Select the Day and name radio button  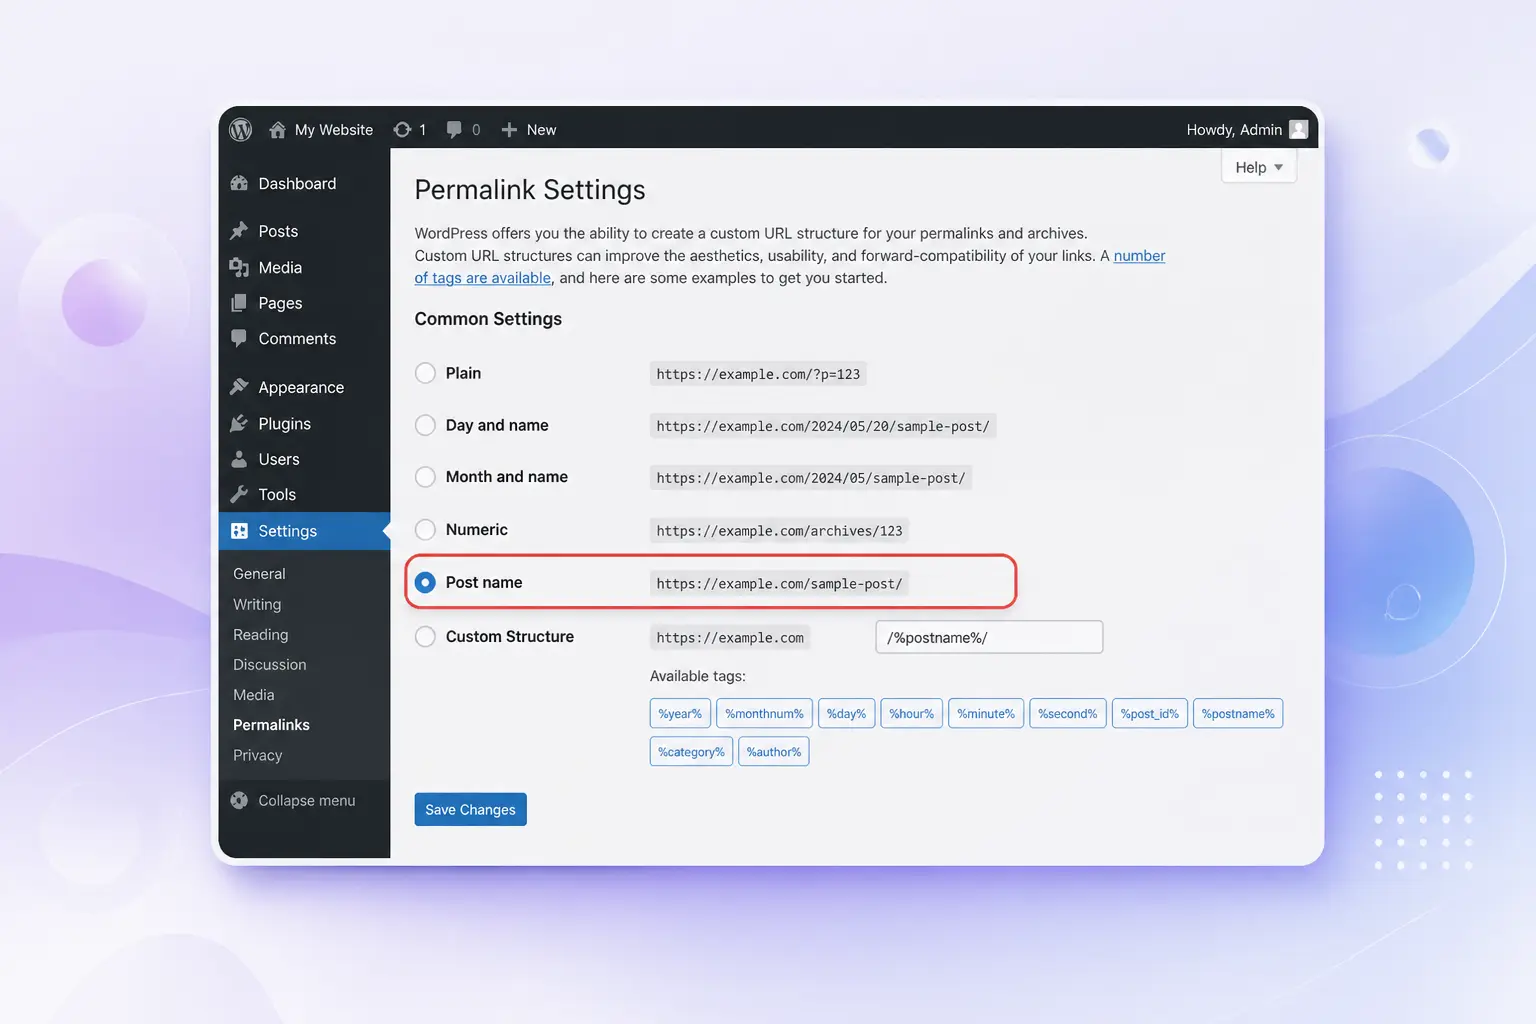[x=425, y=425]
